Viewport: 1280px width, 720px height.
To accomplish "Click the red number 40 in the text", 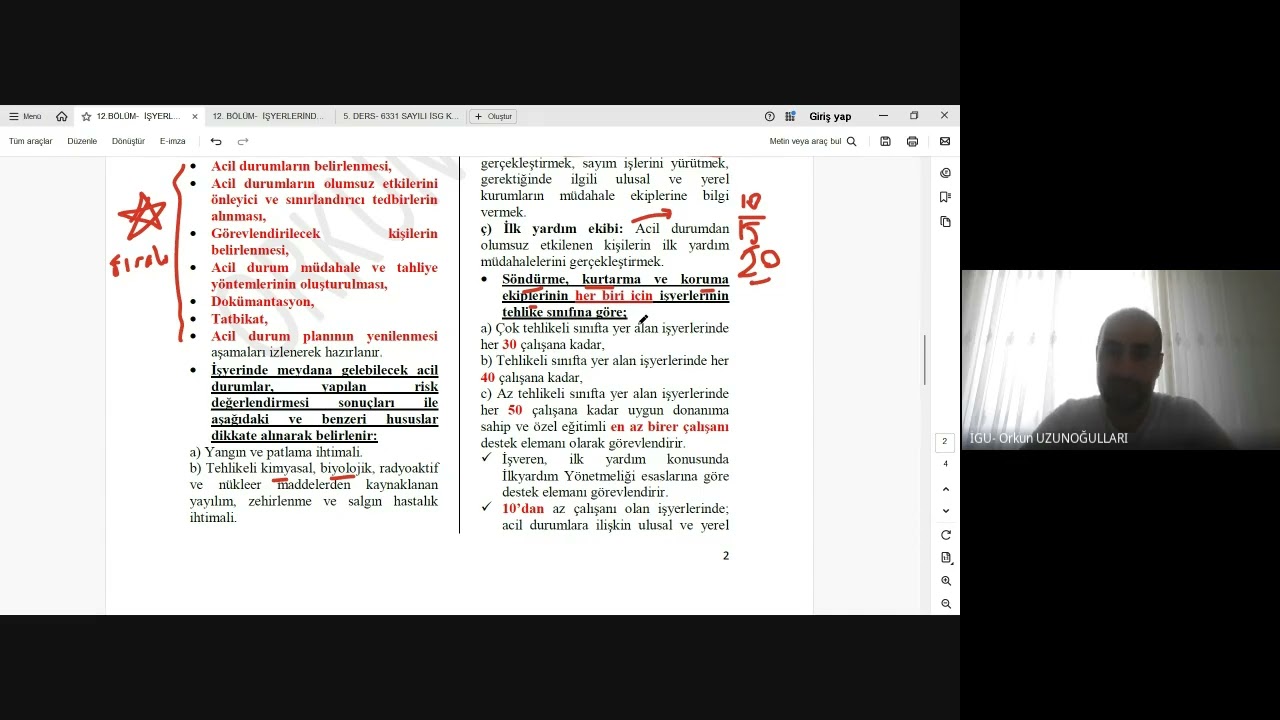I will click(488, 378).
